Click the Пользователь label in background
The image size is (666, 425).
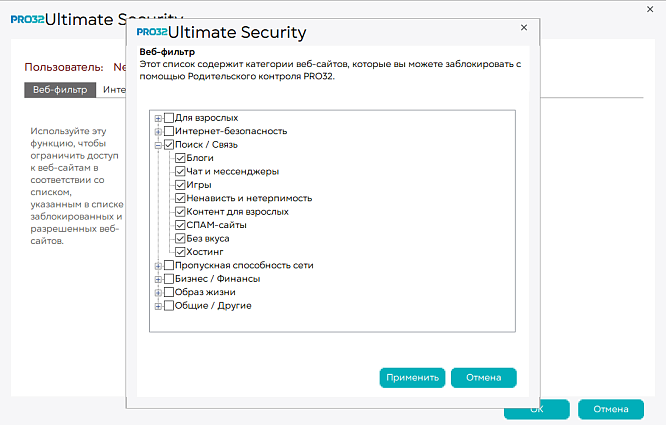coord(64,68)
